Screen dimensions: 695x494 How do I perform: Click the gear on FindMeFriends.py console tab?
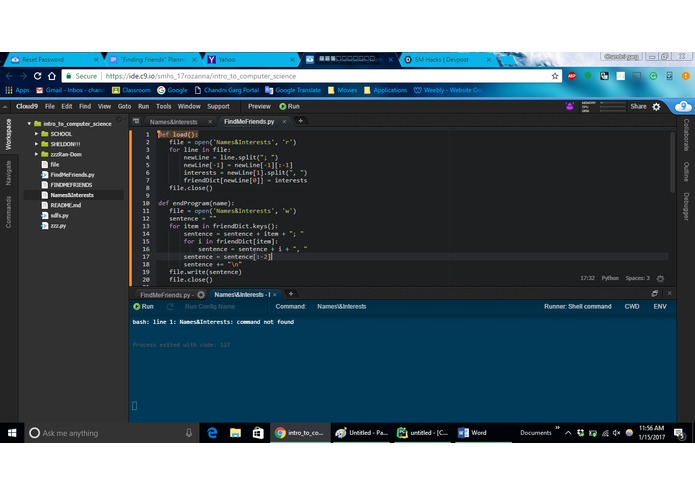(x=201, y=295)
